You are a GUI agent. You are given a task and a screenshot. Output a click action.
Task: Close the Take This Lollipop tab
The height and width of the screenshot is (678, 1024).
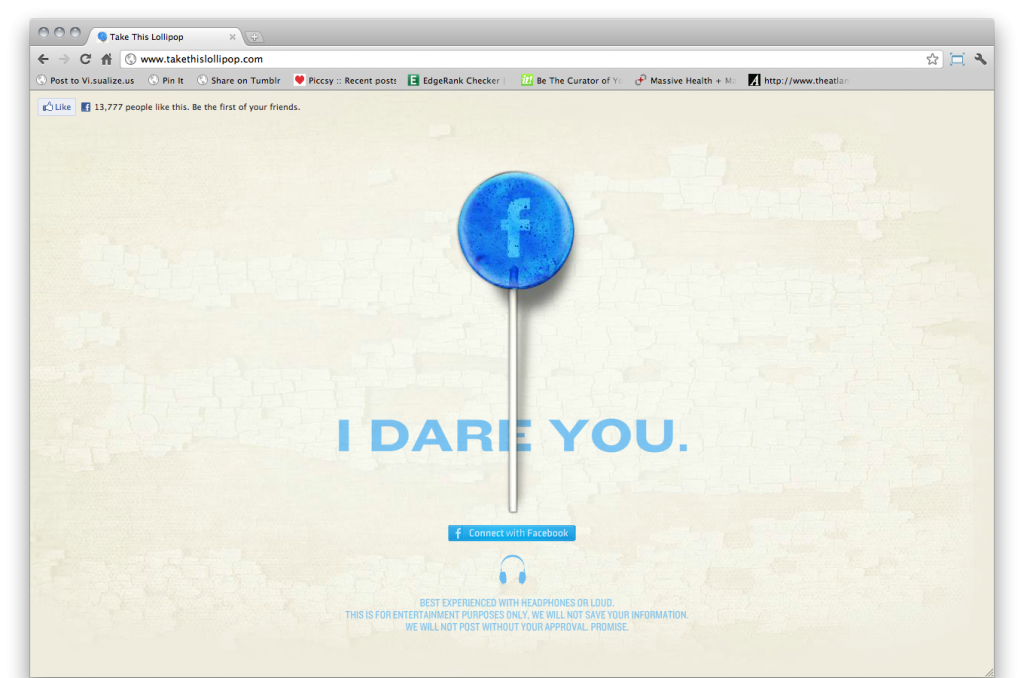click(232, 37)
